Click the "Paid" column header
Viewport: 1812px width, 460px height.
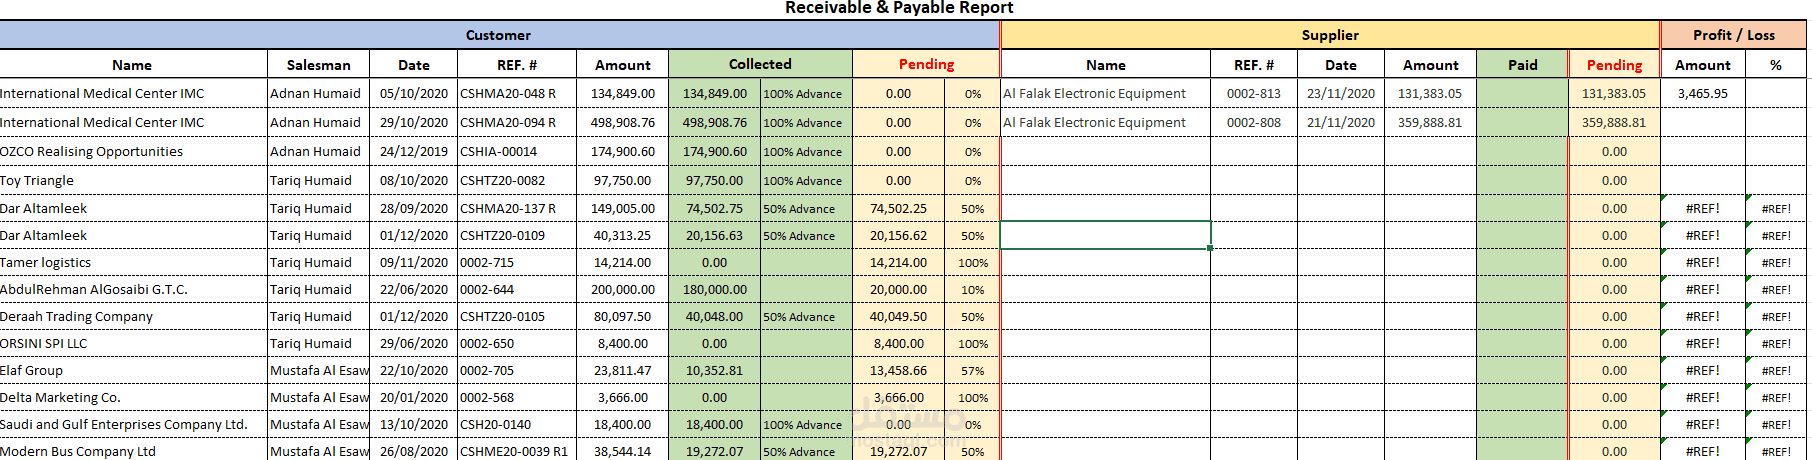point(1522,65)
